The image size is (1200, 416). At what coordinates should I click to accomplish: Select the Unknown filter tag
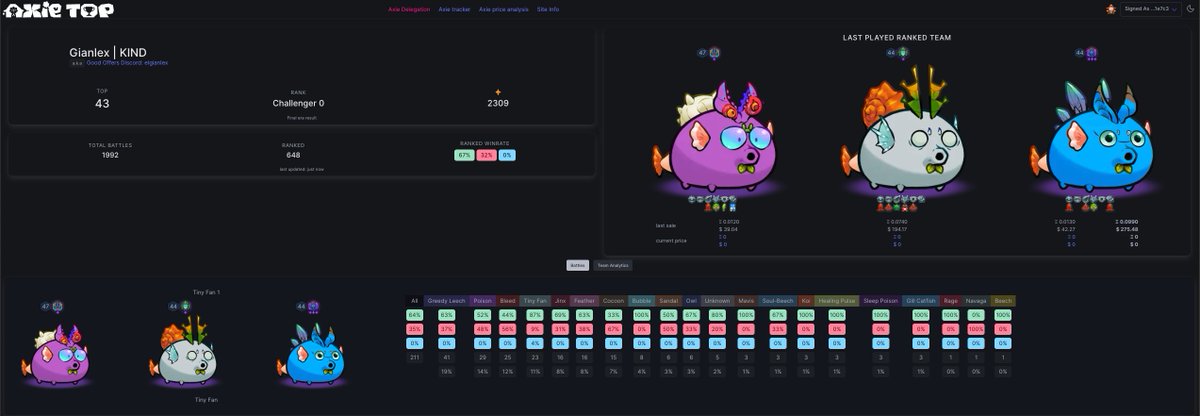(x=717, y=300)
